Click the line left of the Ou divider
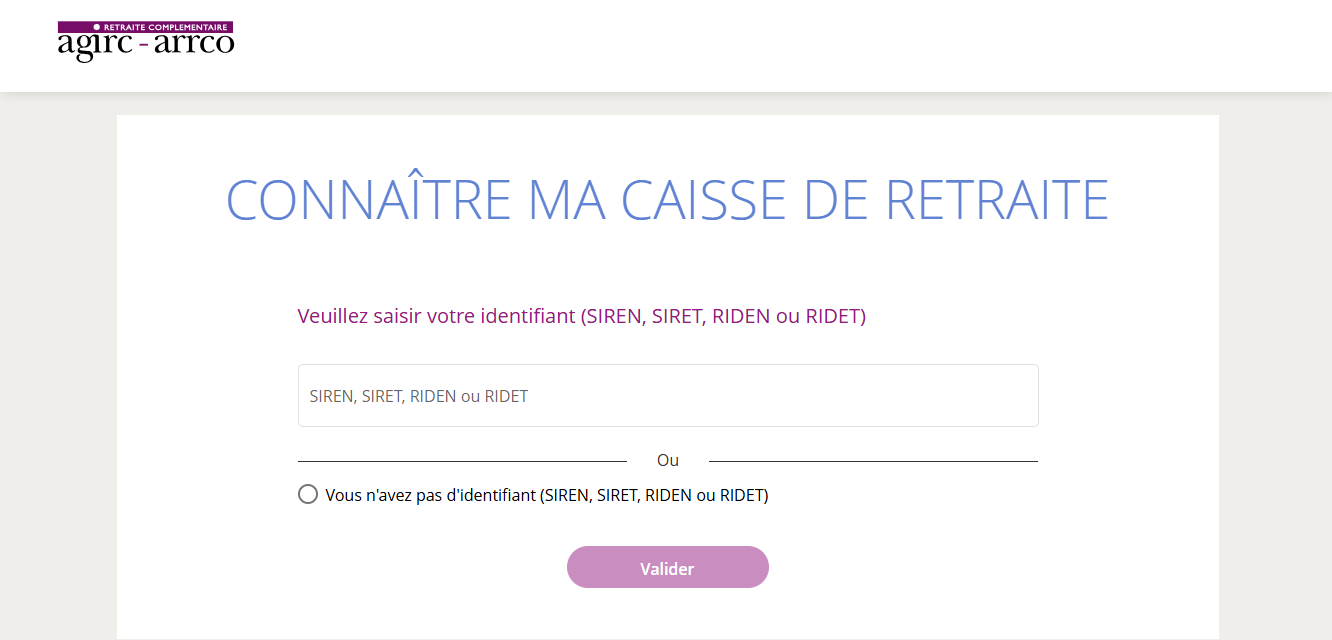The width and height of the screenshot is (1332, 640). tap(462, 461)
